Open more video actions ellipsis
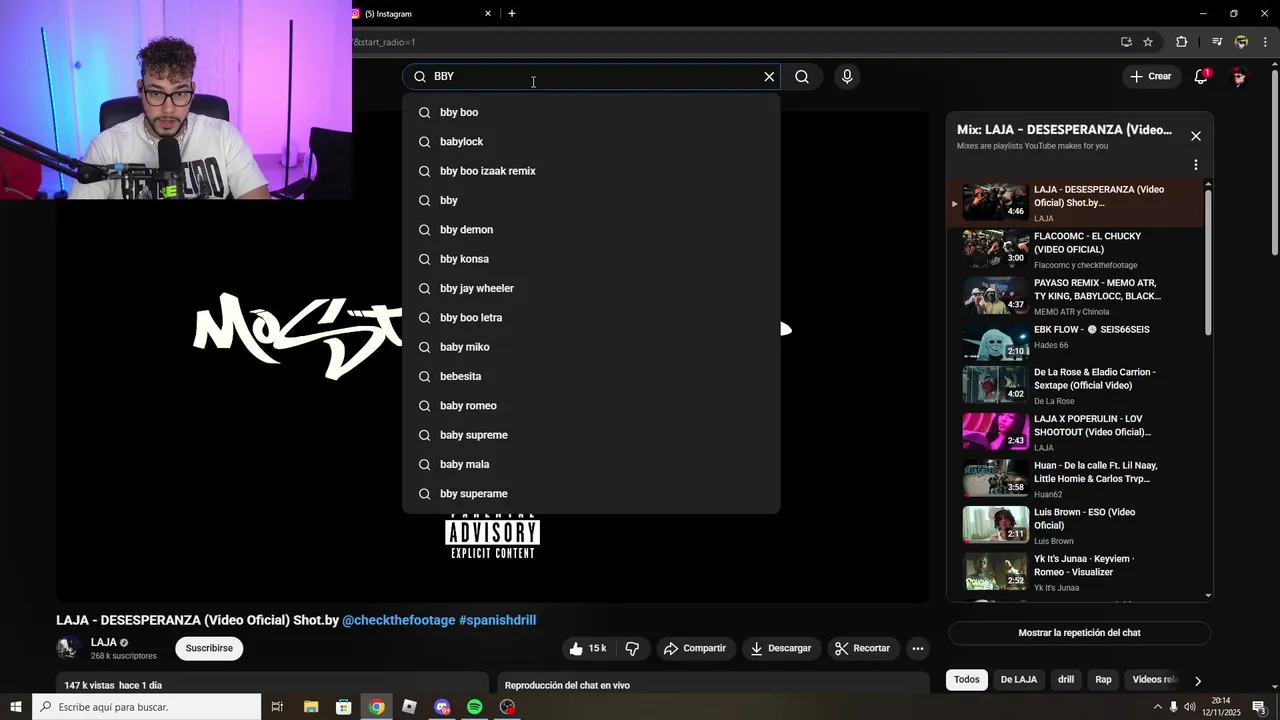The image size is (1280, 720). [917, 648]
